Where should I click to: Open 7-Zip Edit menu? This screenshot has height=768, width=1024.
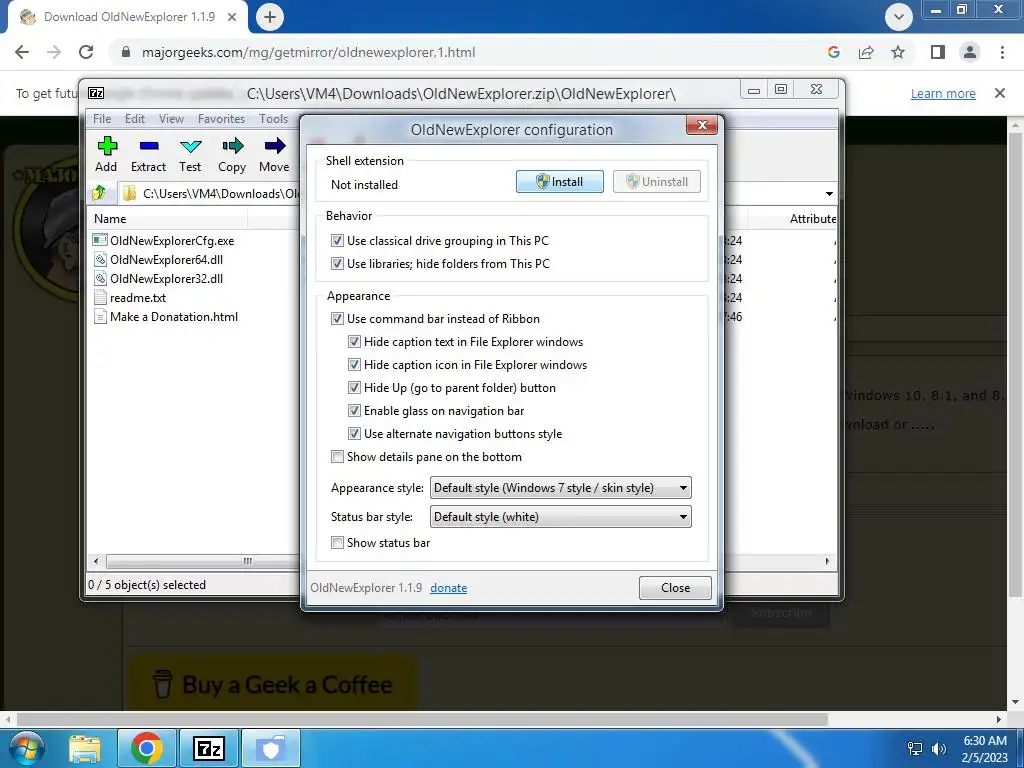click(x=135, y=119)
